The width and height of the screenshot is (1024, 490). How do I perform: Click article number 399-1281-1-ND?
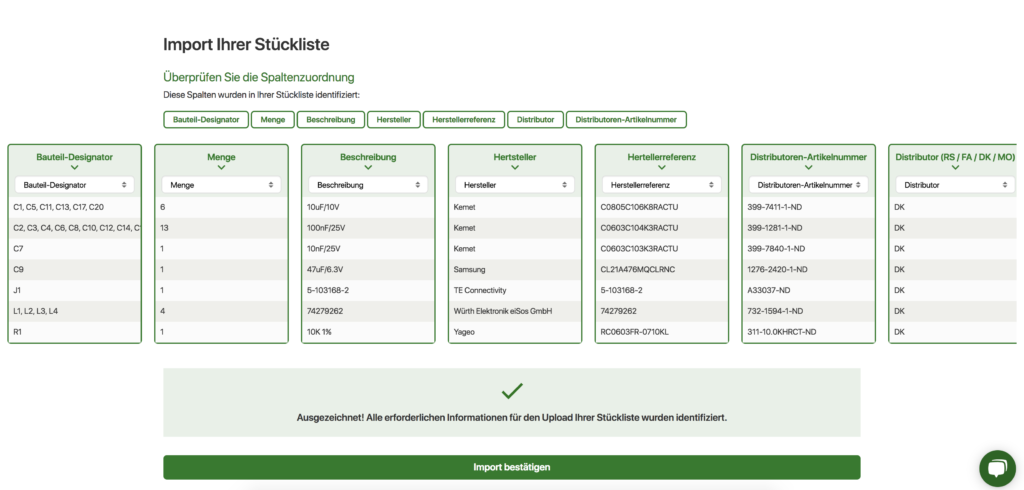[x=808, y=228]
